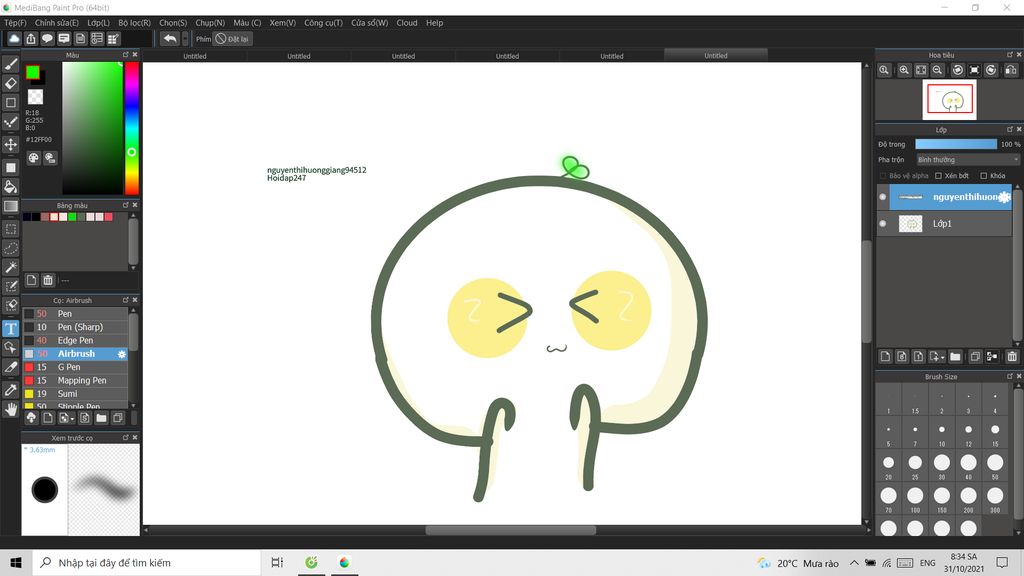Image resolution: width=1024 pixels, height=576 pixels.
Task: Select the Edge Pen brush
Action: click(x=76, y=341)
